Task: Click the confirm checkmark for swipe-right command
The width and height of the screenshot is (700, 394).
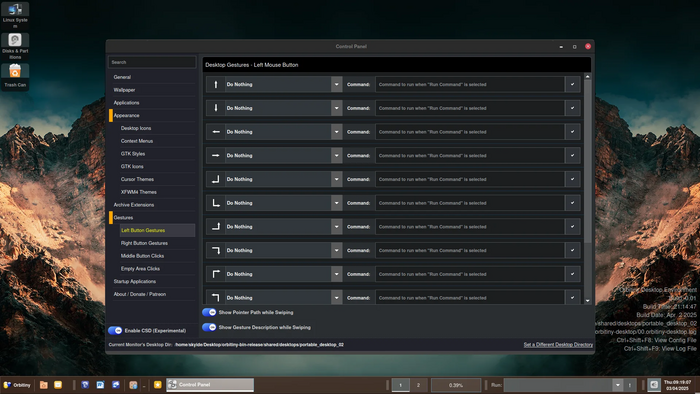Action: pyautogui.click(x=572, y=155)
